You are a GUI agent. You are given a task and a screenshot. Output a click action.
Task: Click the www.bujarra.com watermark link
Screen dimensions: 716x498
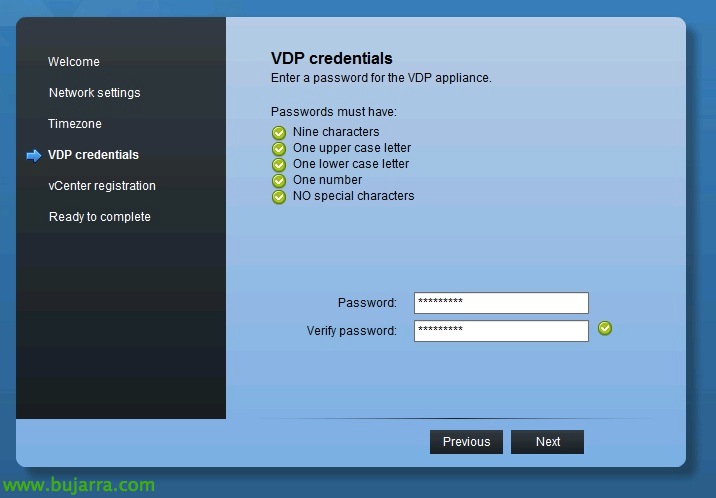tap(79, 485)
